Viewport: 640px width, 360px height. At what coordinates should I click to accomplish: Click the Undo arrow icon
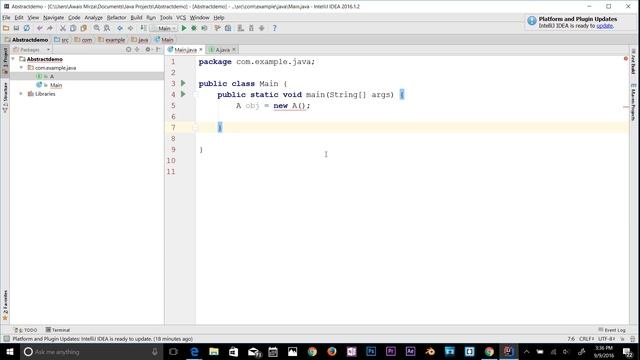pyautogui.click(x=40, y=28)
